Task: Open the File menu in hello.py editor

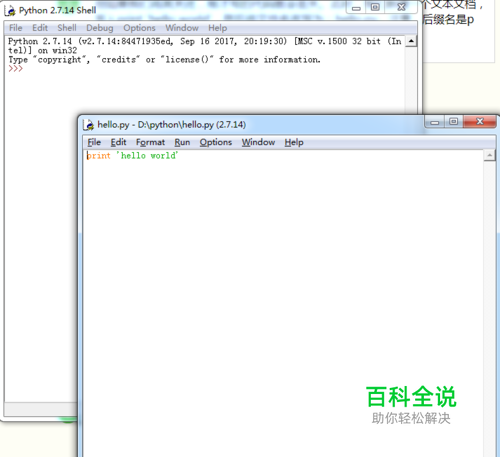Action: (x=94, y=142)
